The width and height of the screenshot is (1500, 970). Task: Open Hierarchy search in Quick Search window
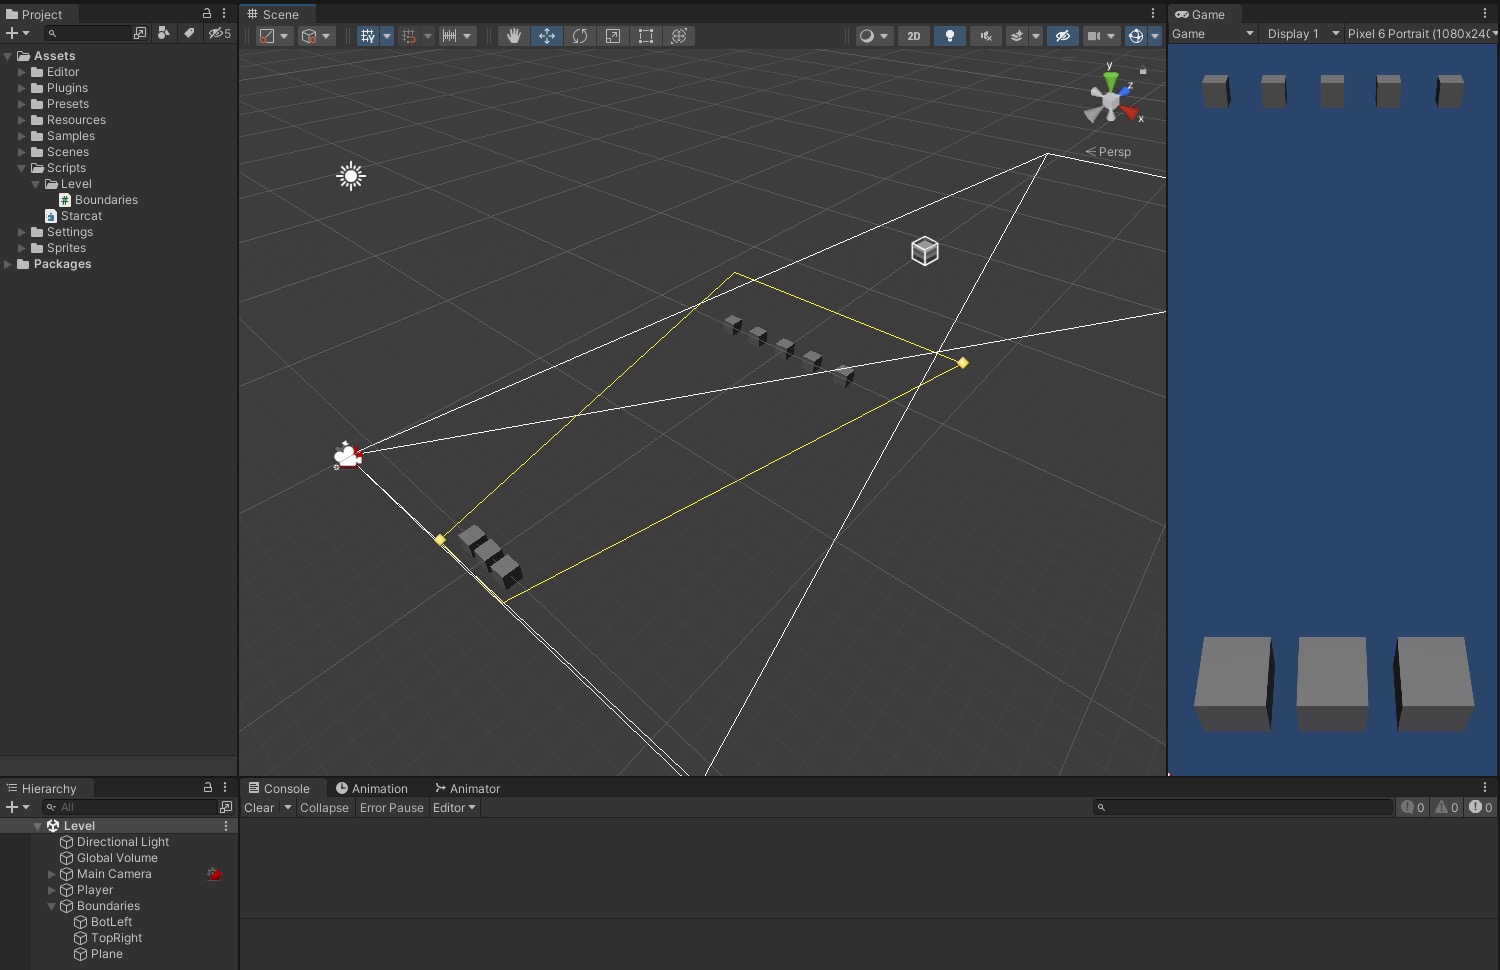pos(226,807)
